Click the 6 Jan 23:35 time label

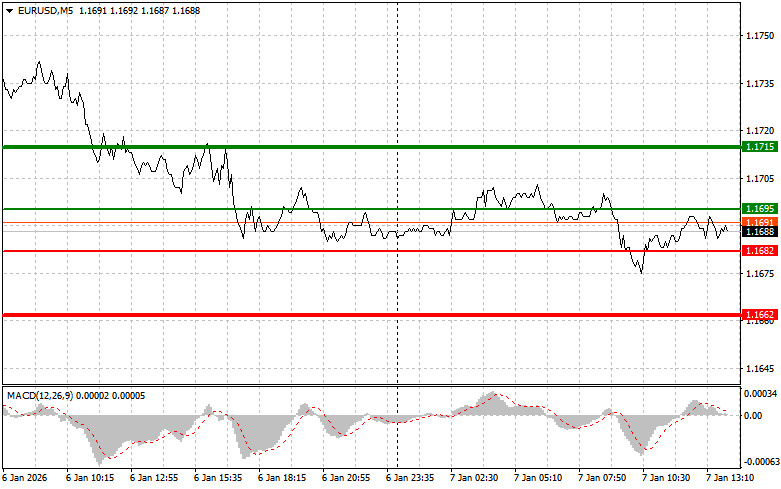click(x=410, y=478)
